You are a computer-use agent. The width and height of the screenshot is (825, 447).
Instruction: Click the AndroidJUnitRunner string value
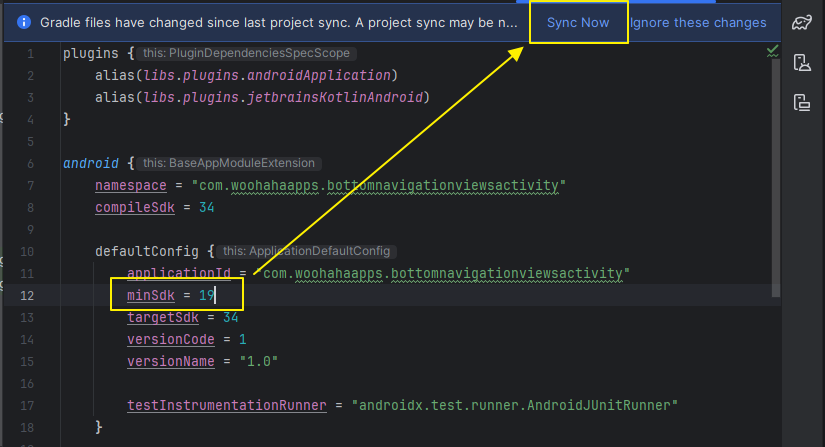[515, 405]
